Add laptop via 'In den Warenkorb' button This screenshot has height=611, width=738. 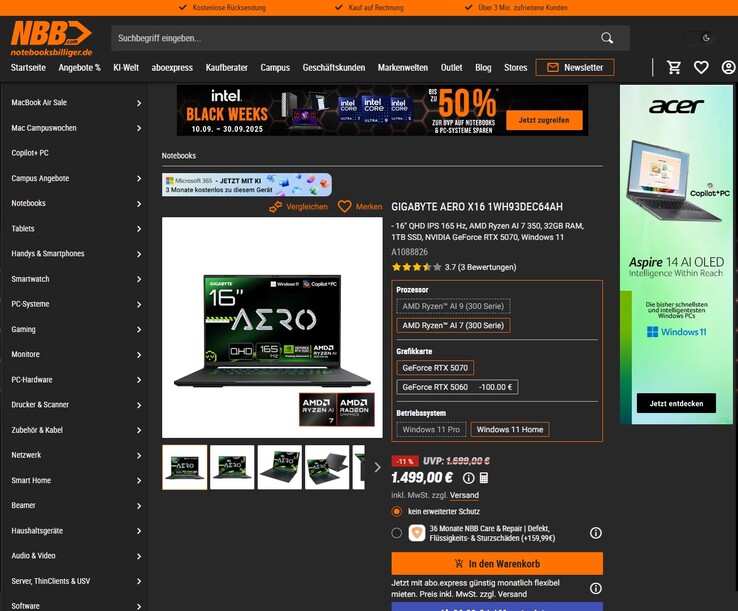[497, 563]
